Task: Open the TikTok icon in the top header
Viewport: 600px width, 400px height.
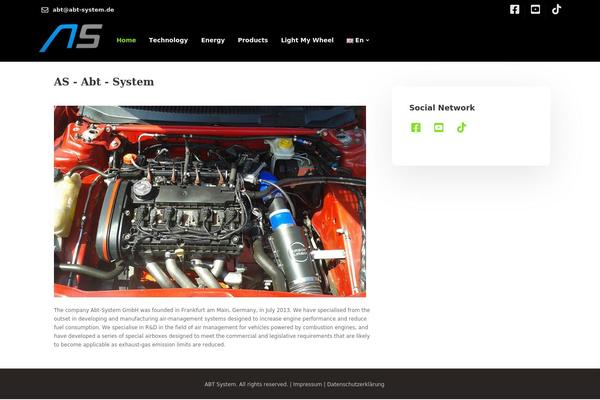Action: click(556, 10)
